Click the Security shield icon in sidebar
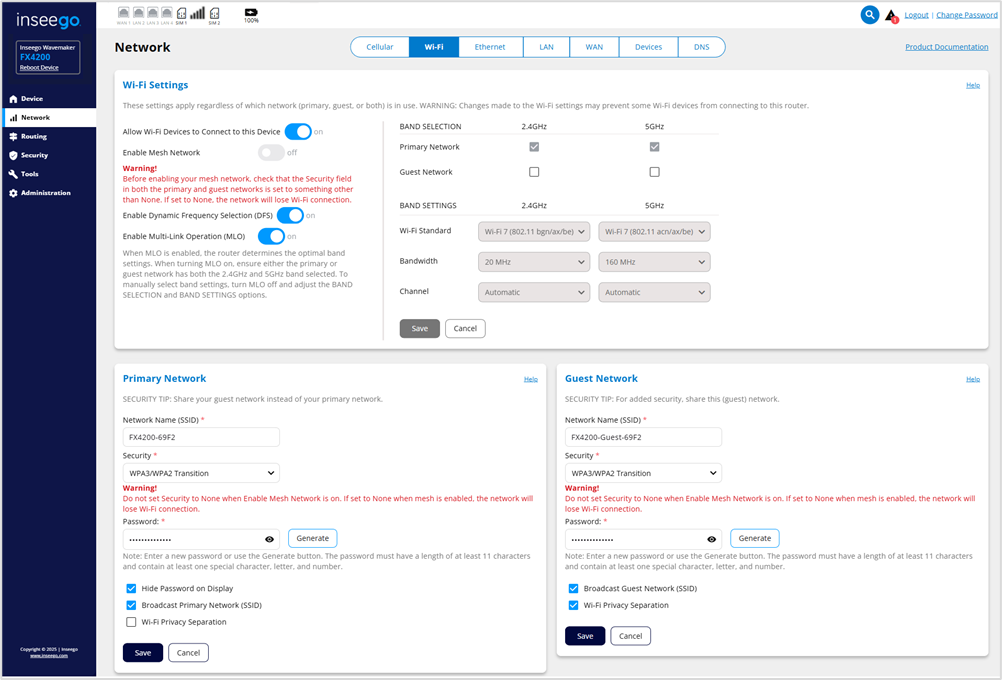Viewport: 1002px width, 680px height. point(13,155)
